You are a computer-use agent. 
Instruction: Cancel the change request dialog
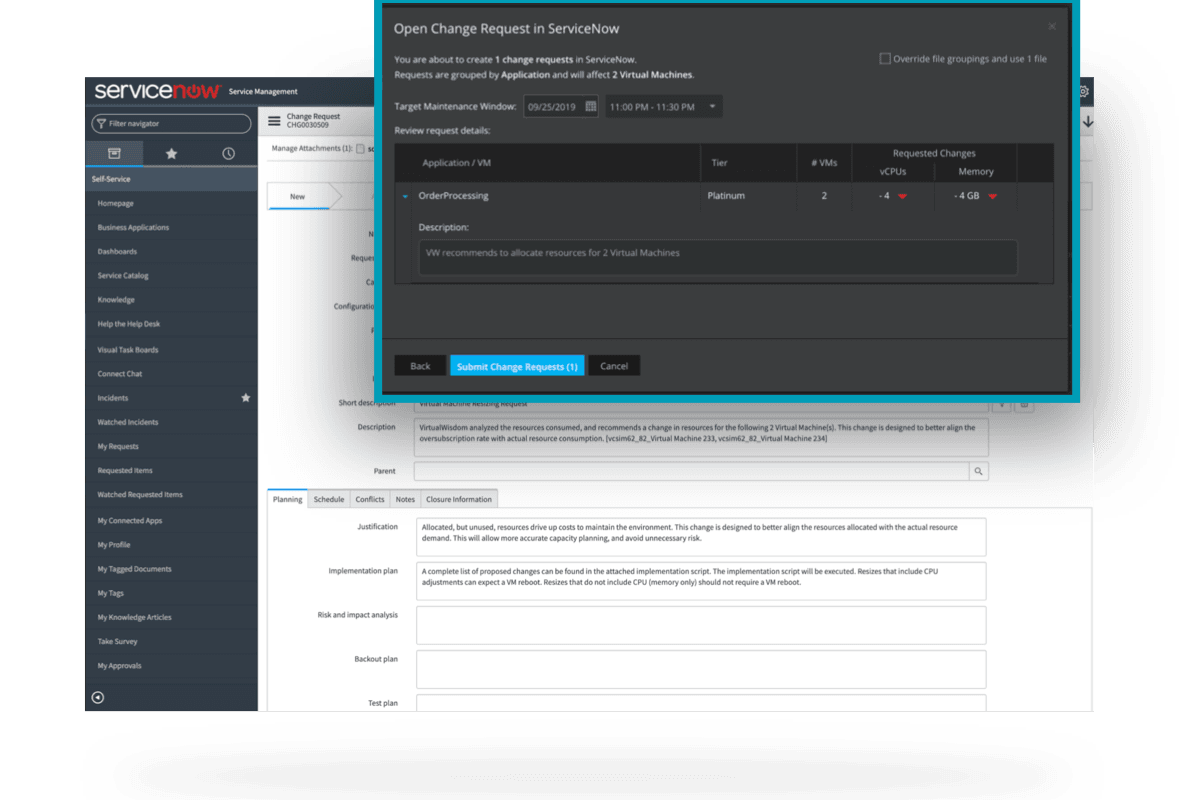(614, 366)
